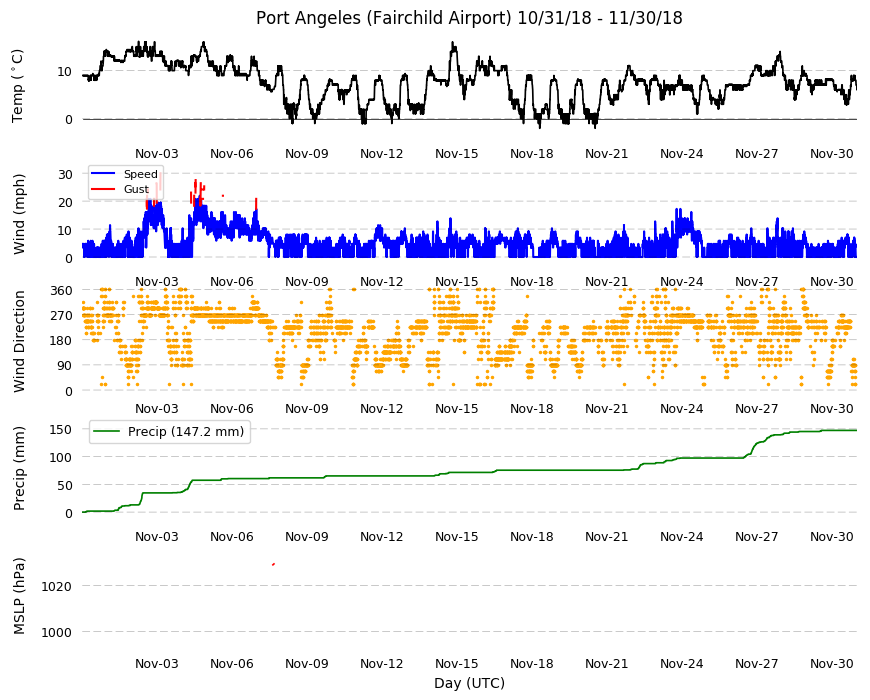Click the chart title Port Angeles Fairchild Airport
Screen dimensions: 870x700
pyautogui.click(x=469, y=18)
